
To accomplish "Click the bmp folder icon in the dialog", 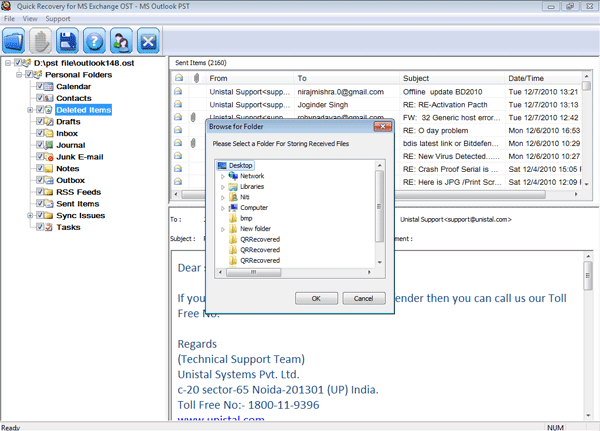I will pyautogui.click(x=233, y=218).
